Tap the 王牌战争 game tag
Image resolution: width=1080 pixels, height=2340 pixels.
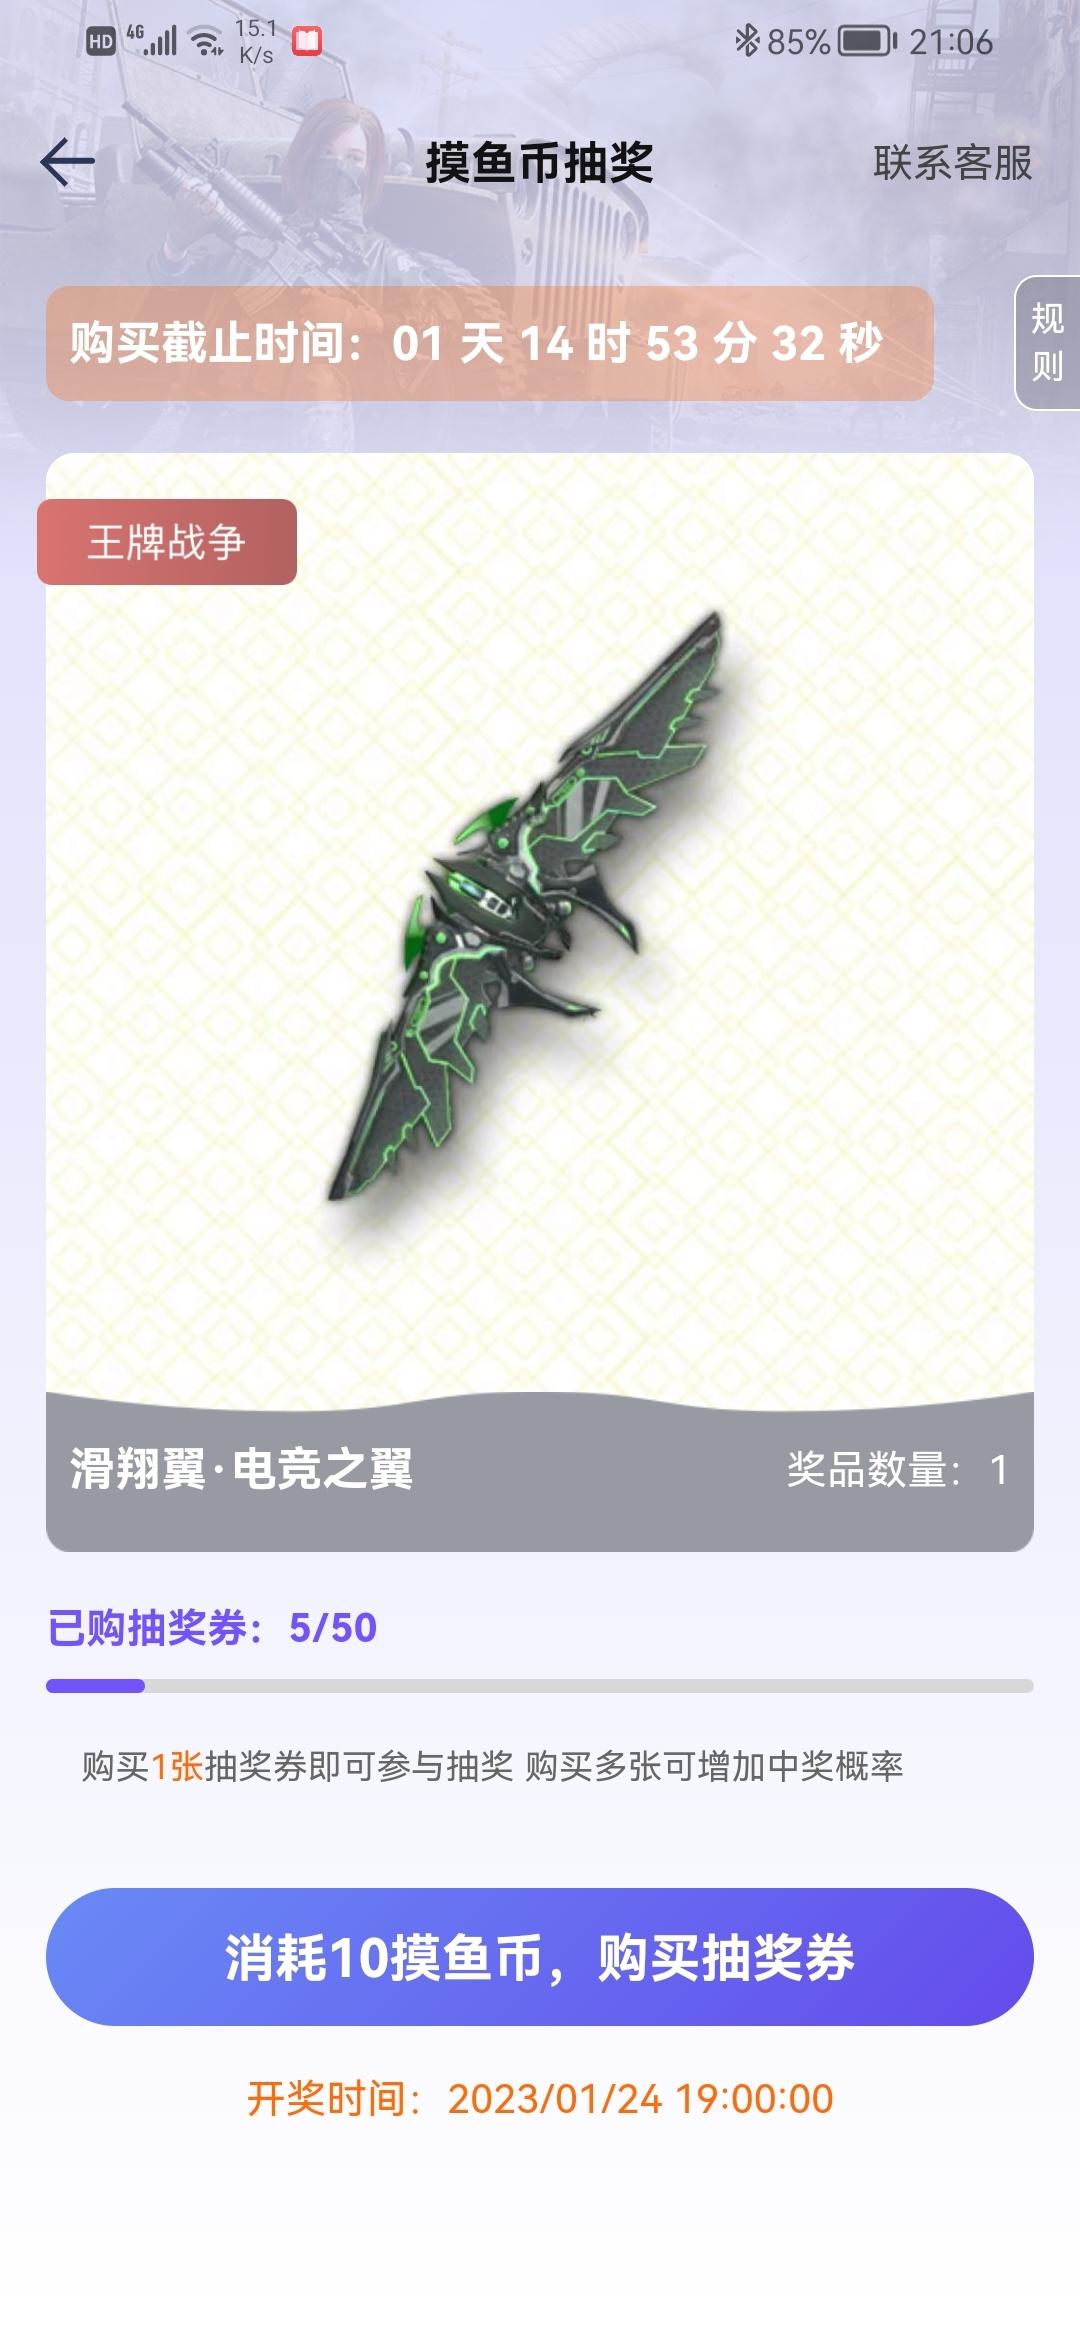(167, 542)
